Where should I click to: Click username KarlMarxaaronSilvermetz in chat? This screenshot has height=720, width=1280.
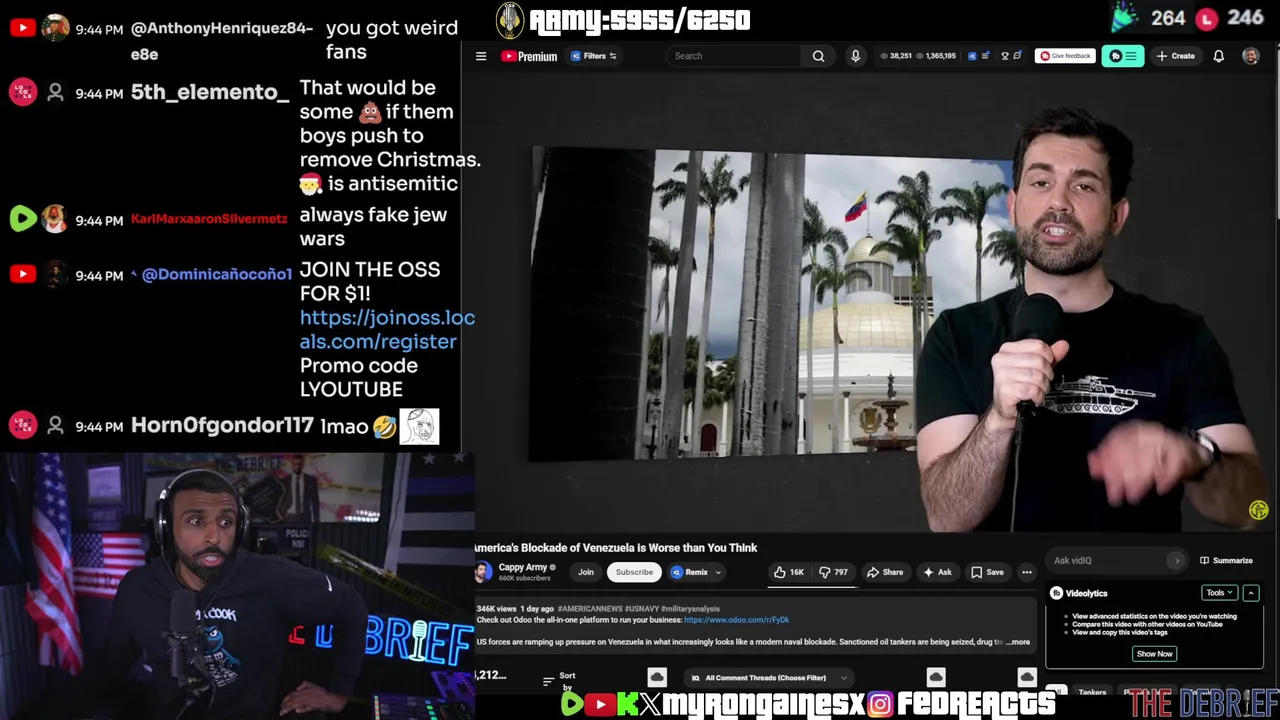tap(209, 219)
